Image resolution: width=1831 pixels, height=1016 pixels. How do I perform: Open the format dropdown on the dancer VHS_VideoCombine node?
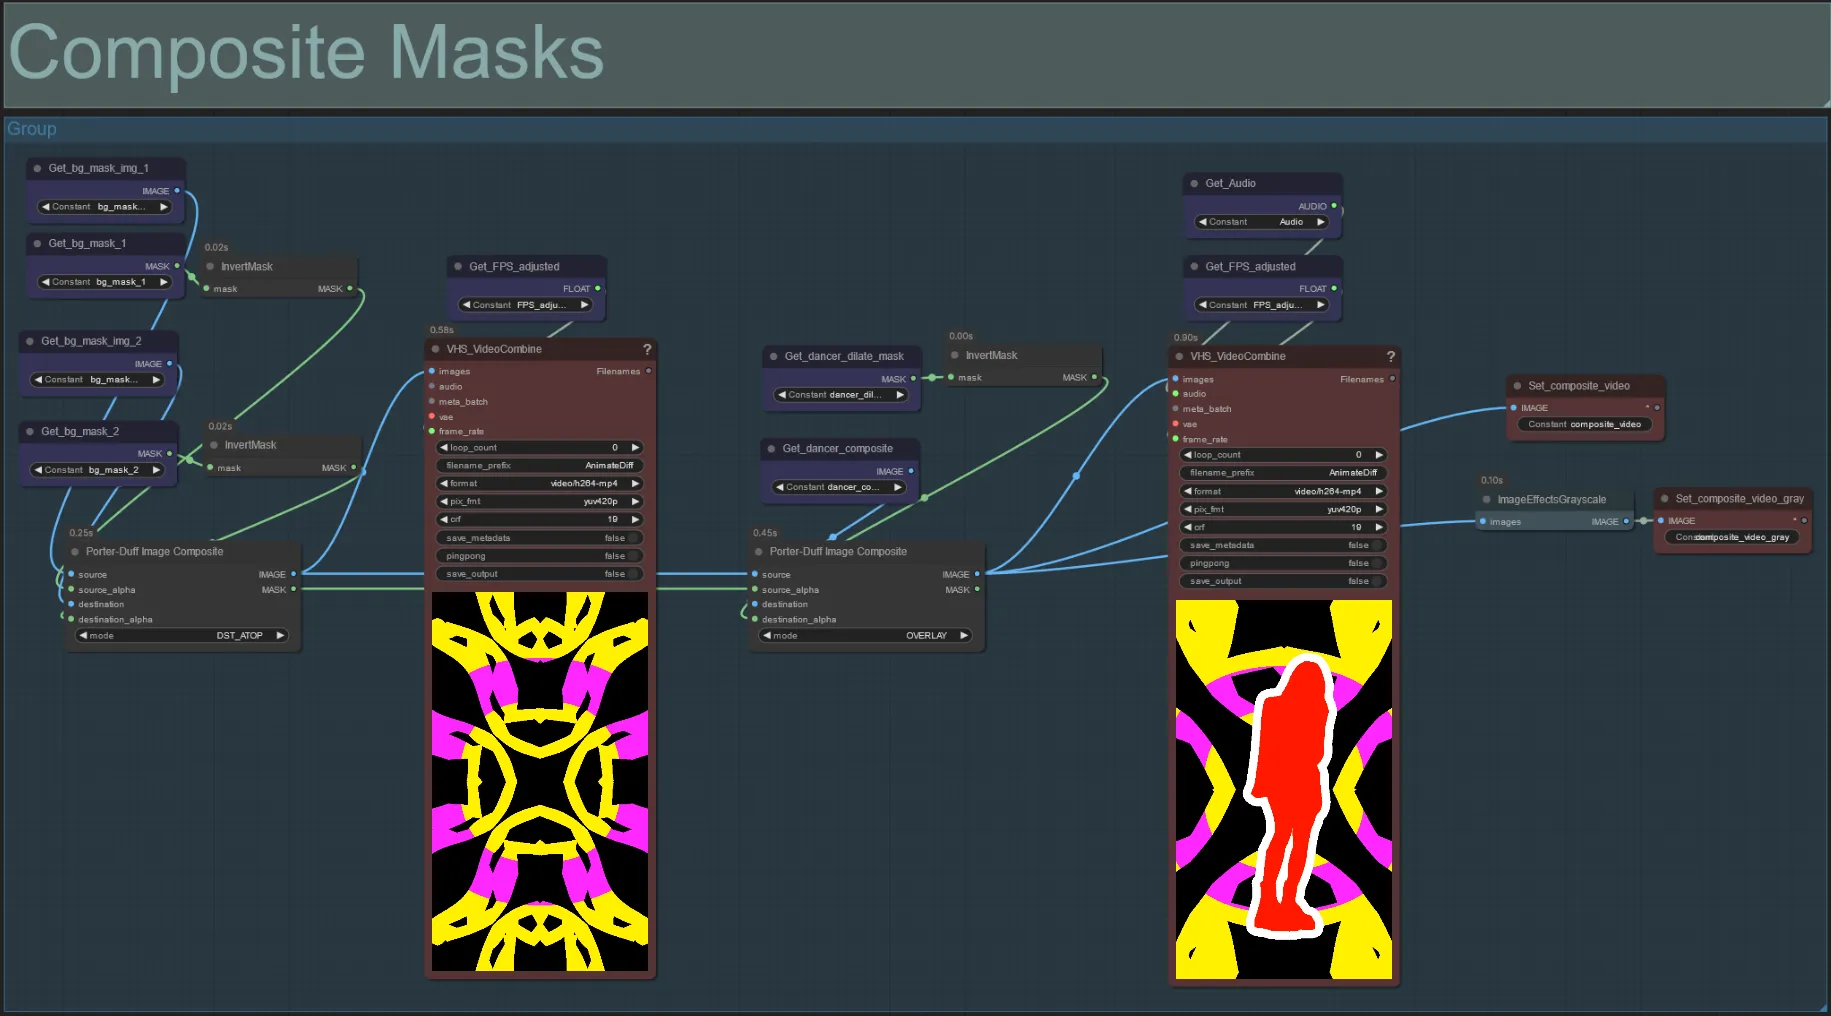[1284, 491]
